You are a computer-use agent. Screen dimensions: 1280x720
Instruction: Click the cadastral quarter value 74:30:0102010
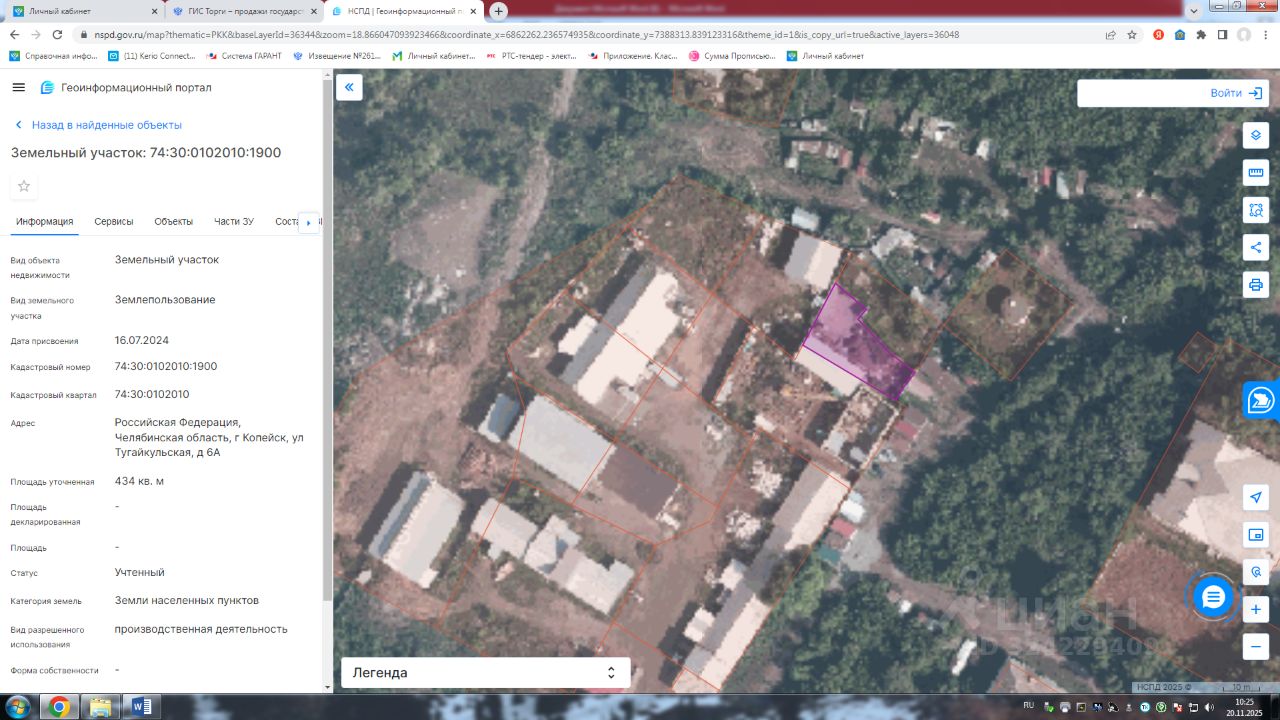(152, 394)
